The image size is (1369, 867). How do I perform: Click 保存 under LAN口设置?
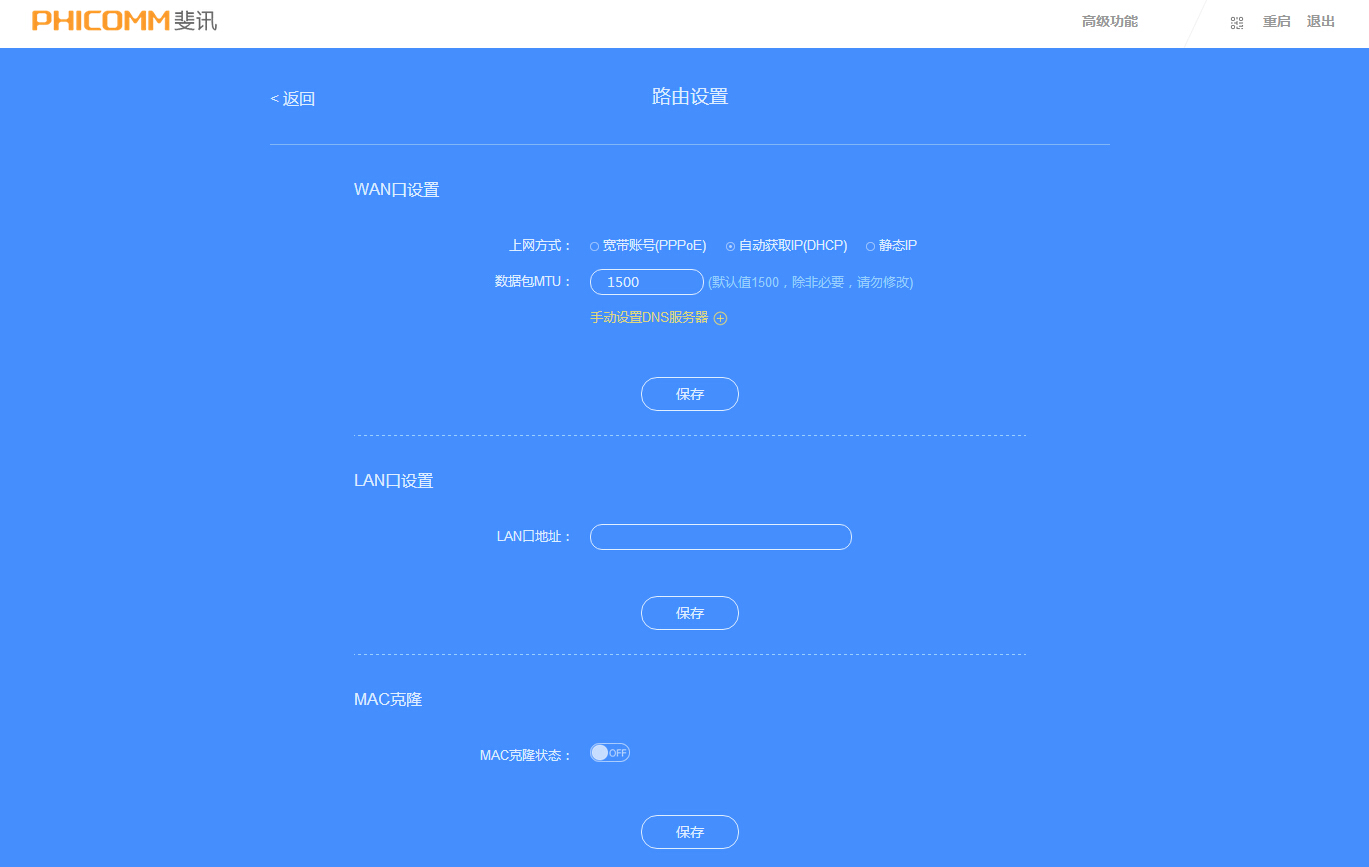click(689, 612)
